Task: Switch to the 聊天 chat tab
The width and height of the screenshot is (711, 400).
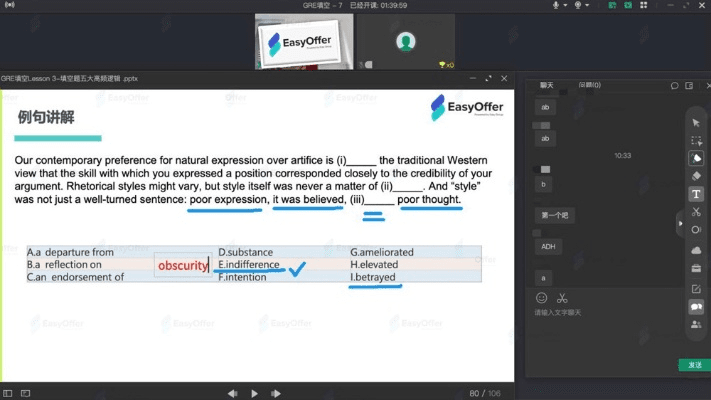Action: point(546,86)
